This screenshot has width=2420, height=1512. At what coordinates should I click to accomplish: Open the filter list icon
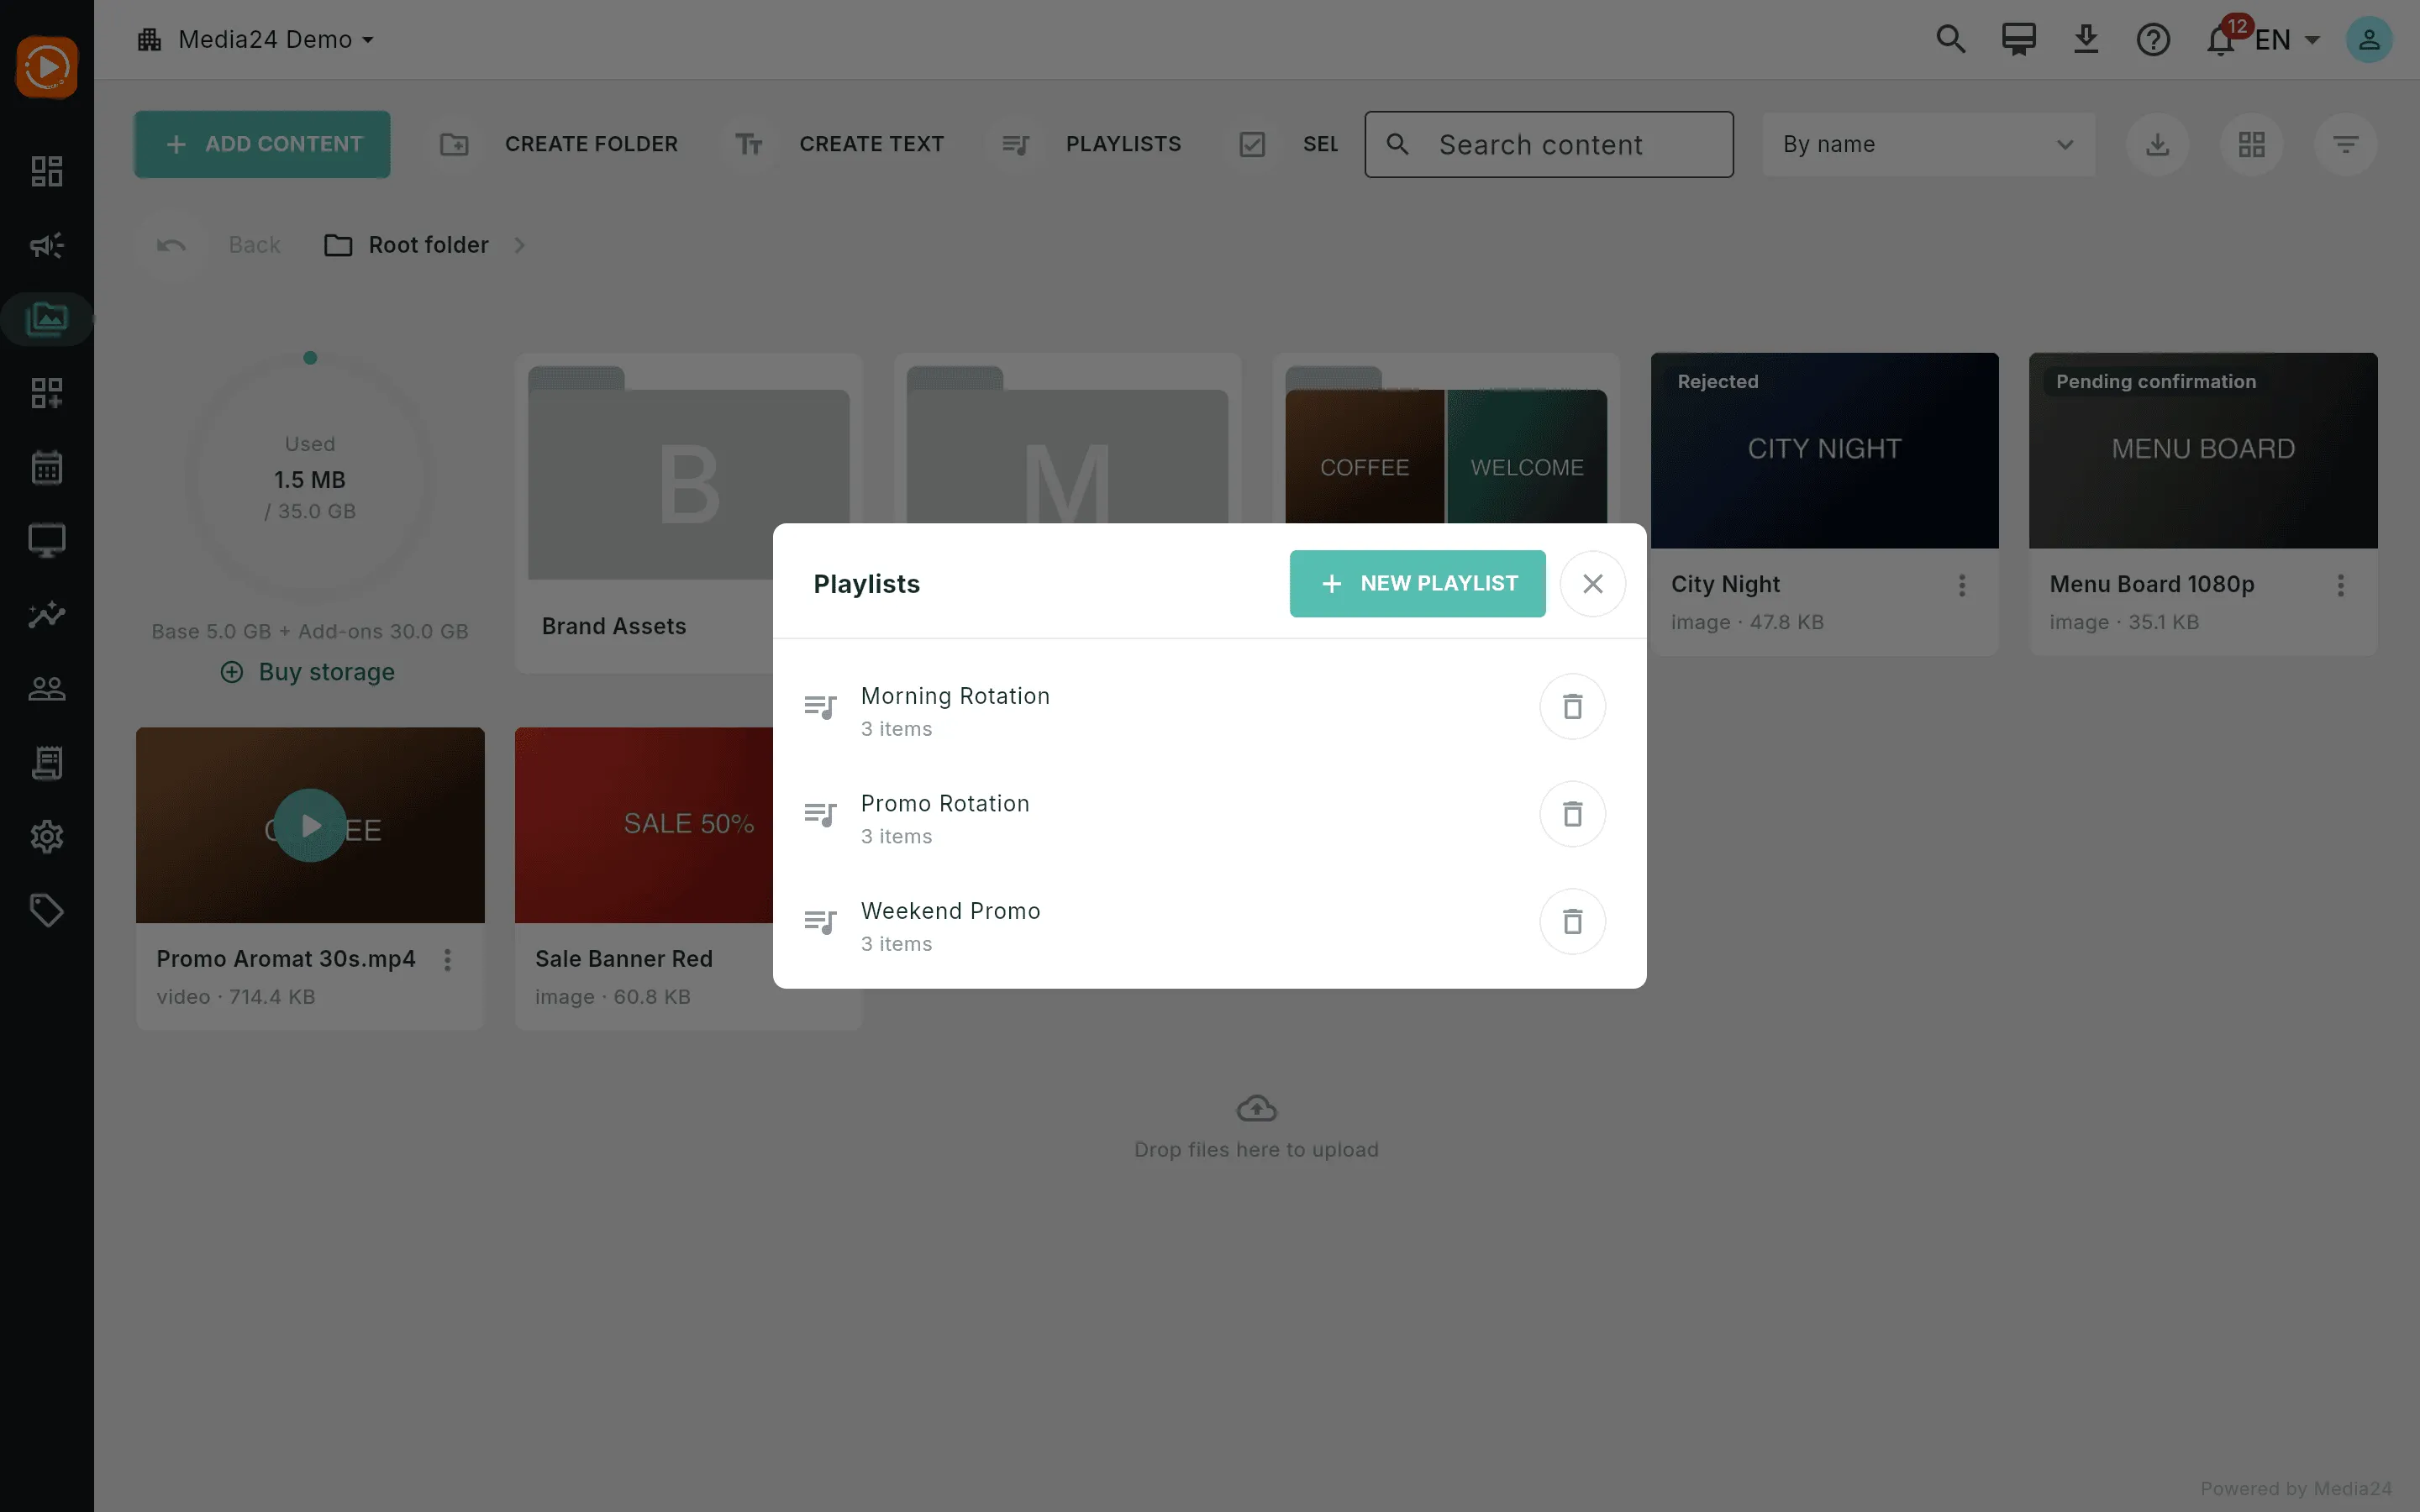[2346, 144]
